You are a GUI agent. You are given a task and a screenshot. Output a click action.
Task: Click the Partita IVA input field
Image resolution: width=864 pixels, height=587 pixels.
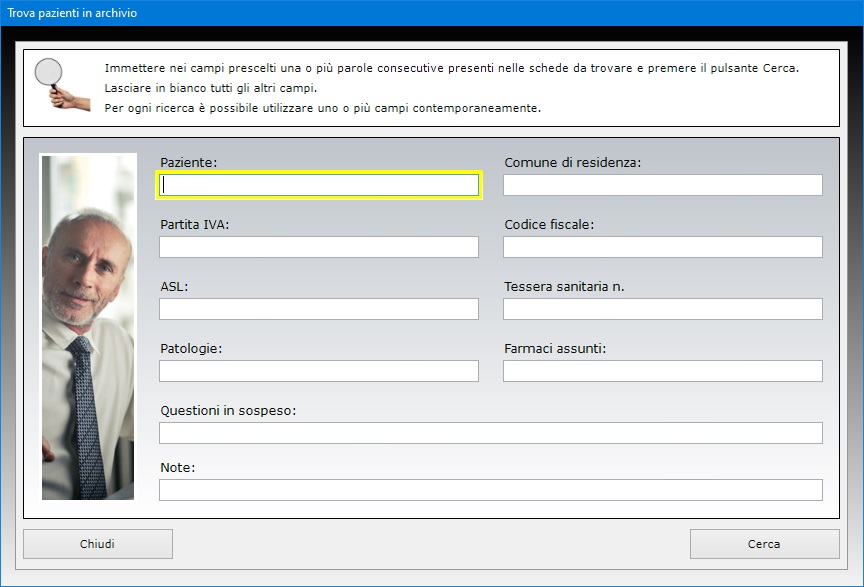(319, 247)
